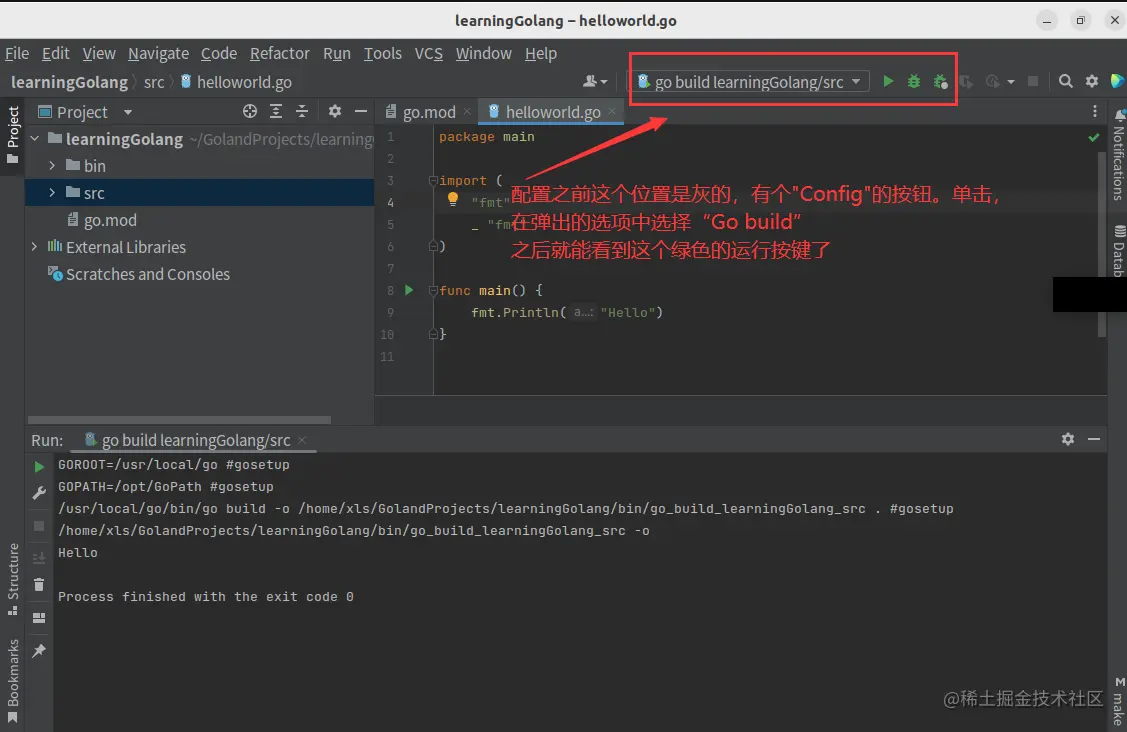
Task: Open IDE settings gear in top toolbar
Action: 1092,81
